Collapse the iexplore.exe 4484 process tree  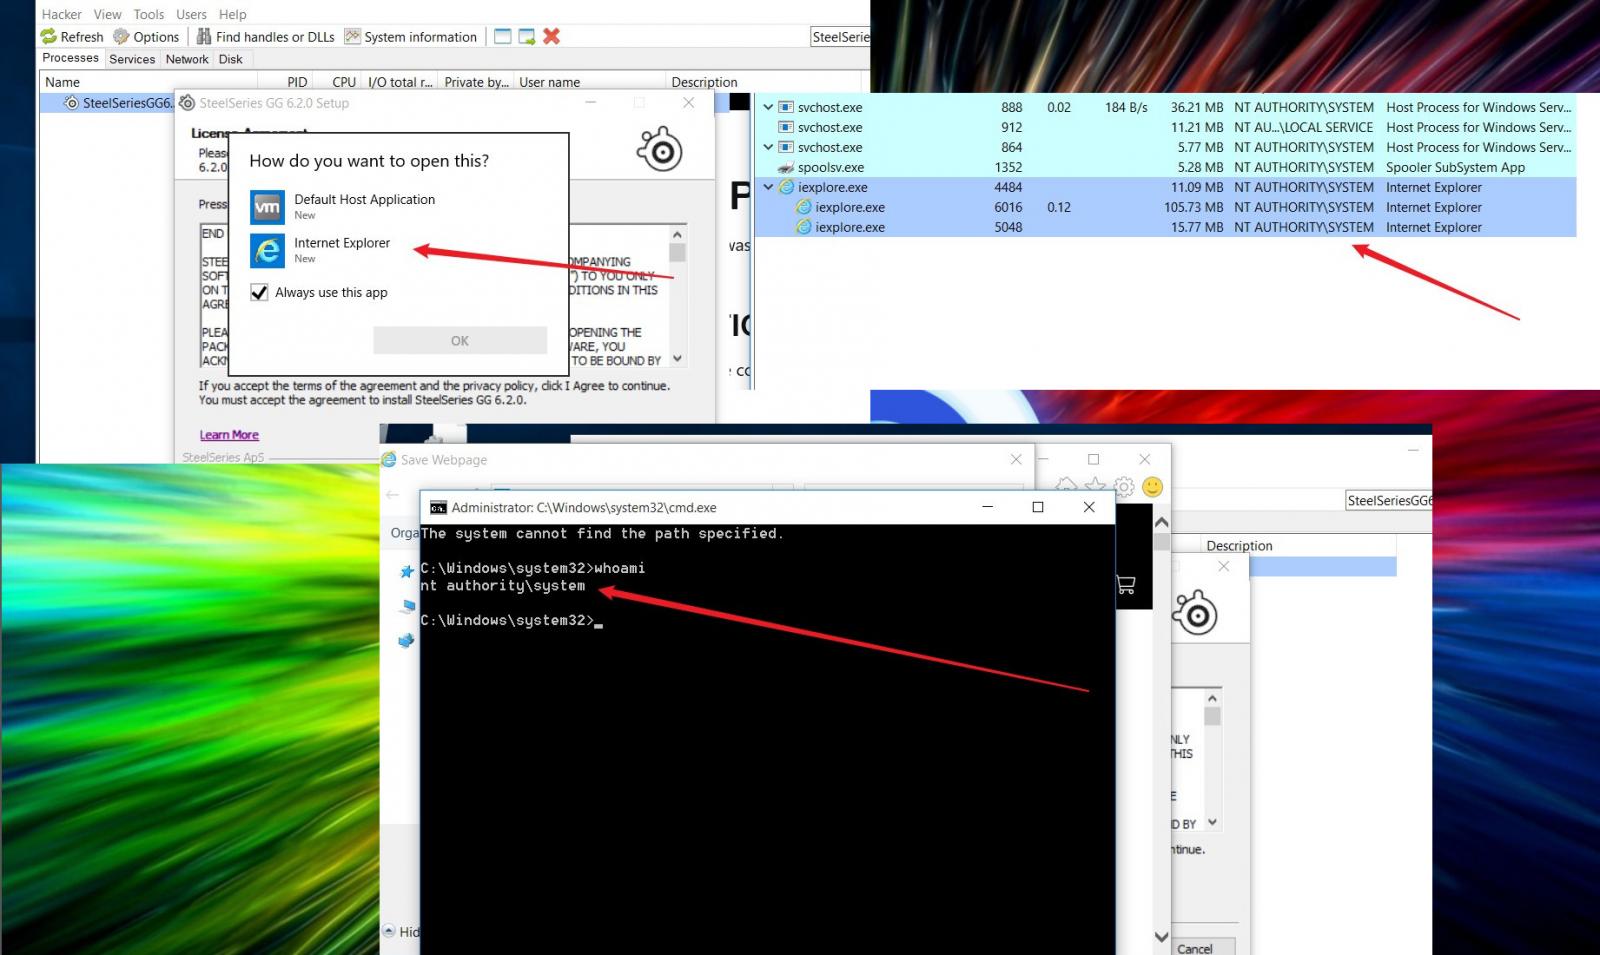tap(768, 187)
